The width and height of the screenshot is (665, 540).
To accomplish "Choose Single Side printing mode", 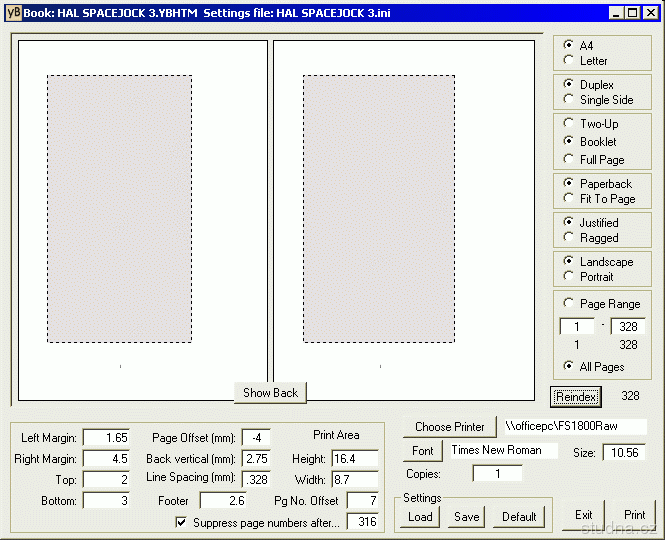I will click(x=570, y=100).
